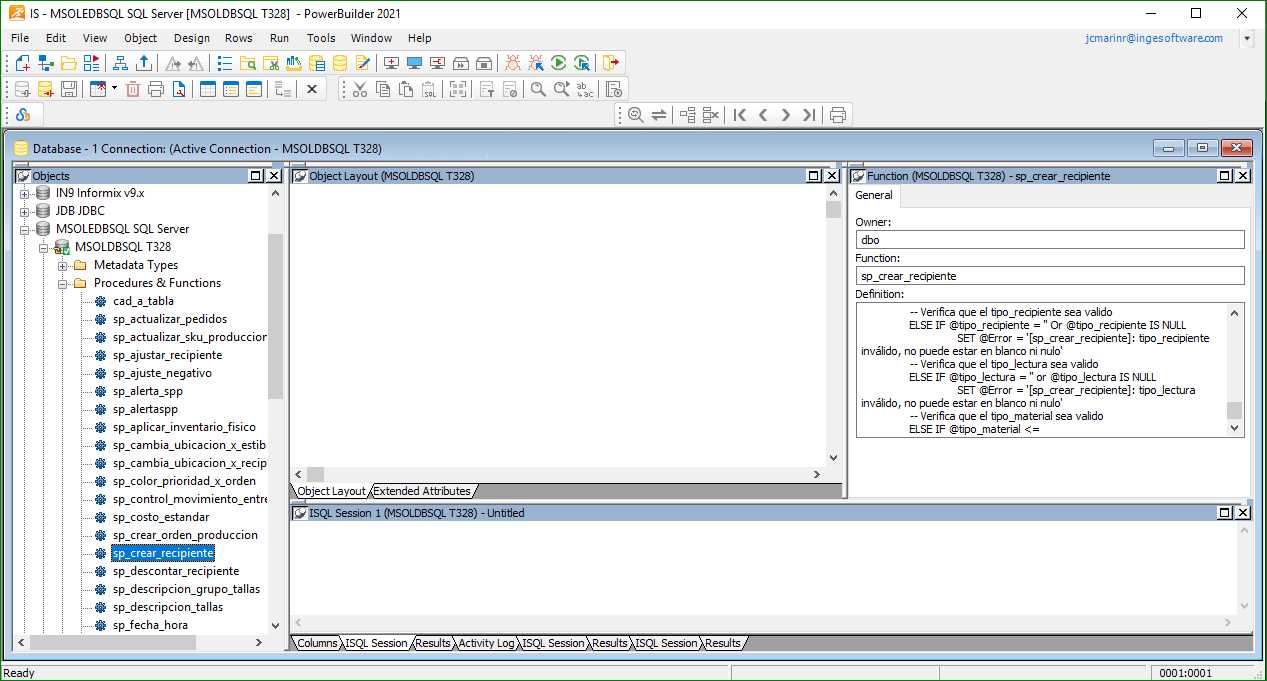Open the Design menu
The width and height of the screenshot is (1267, 681).
(191, 38)
